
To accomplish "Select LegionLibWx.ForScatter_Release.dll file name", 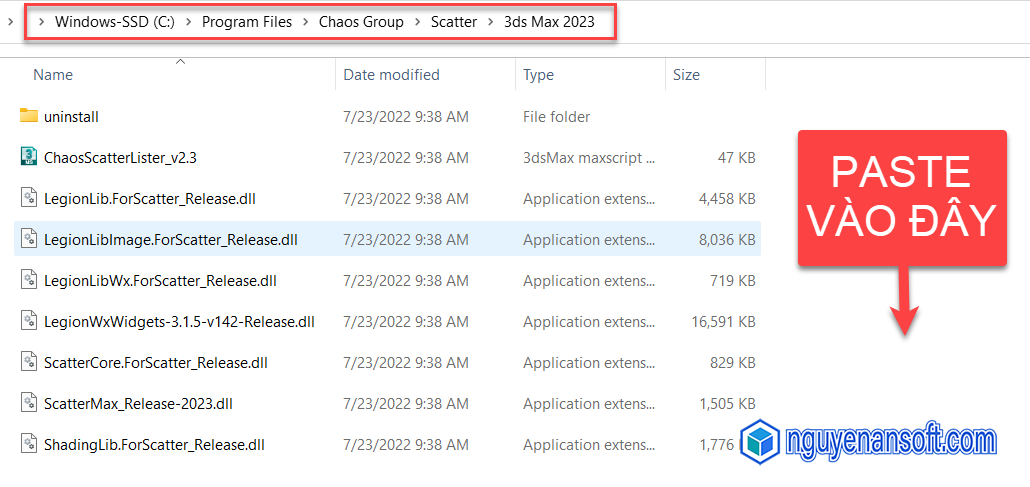I will [160, 281].
